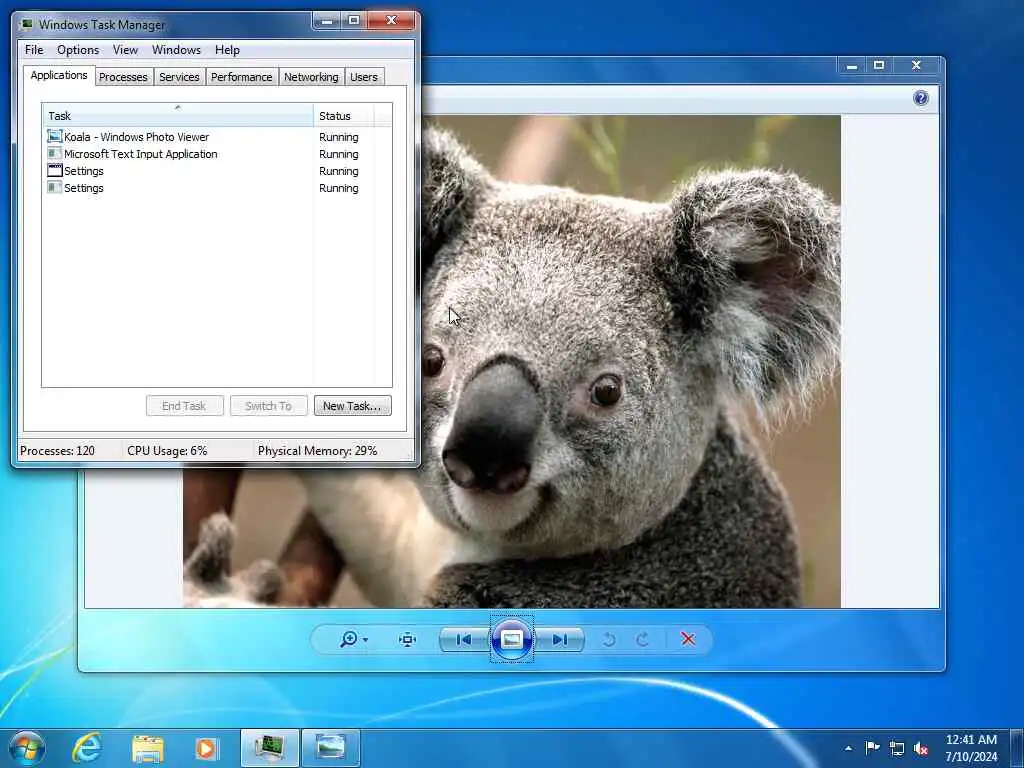
Task: Click the Koala photo in Photo Viewer
Action: tap(630, 361)
